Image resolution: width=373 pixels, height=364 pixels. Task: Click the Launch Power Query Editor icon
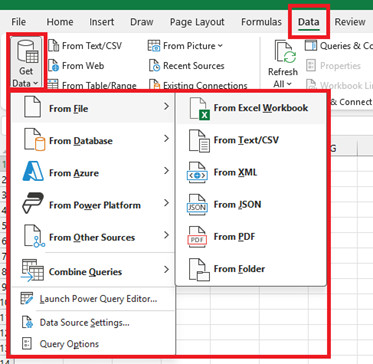pos(27,298)
